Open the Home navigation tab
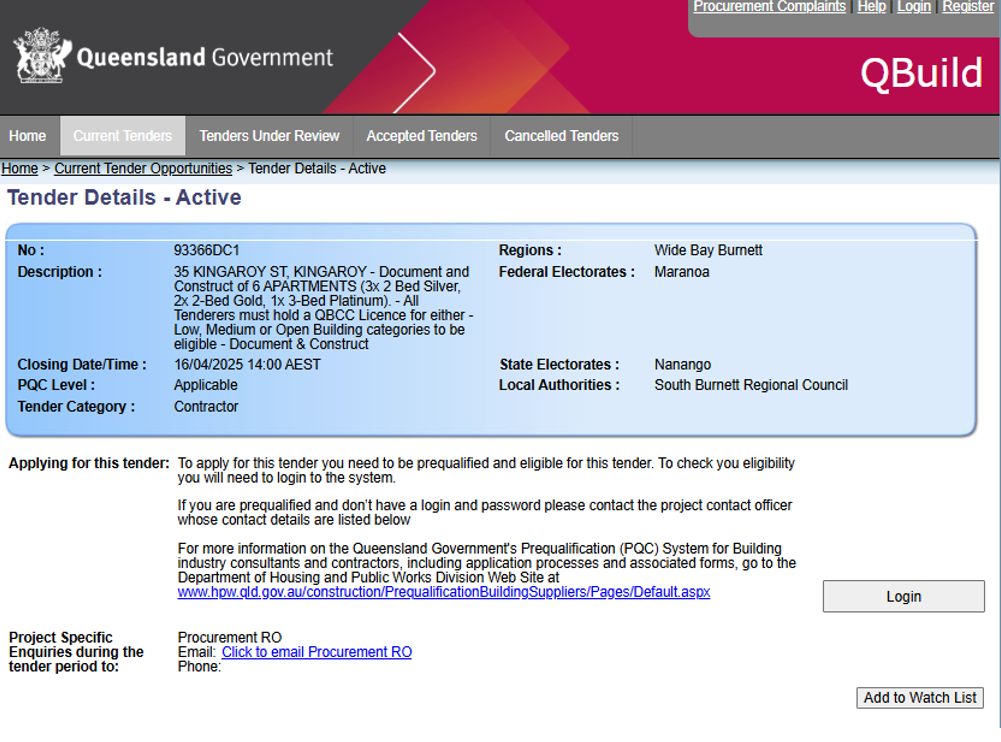The image size is (1001, 742). (x=28, y=136)
